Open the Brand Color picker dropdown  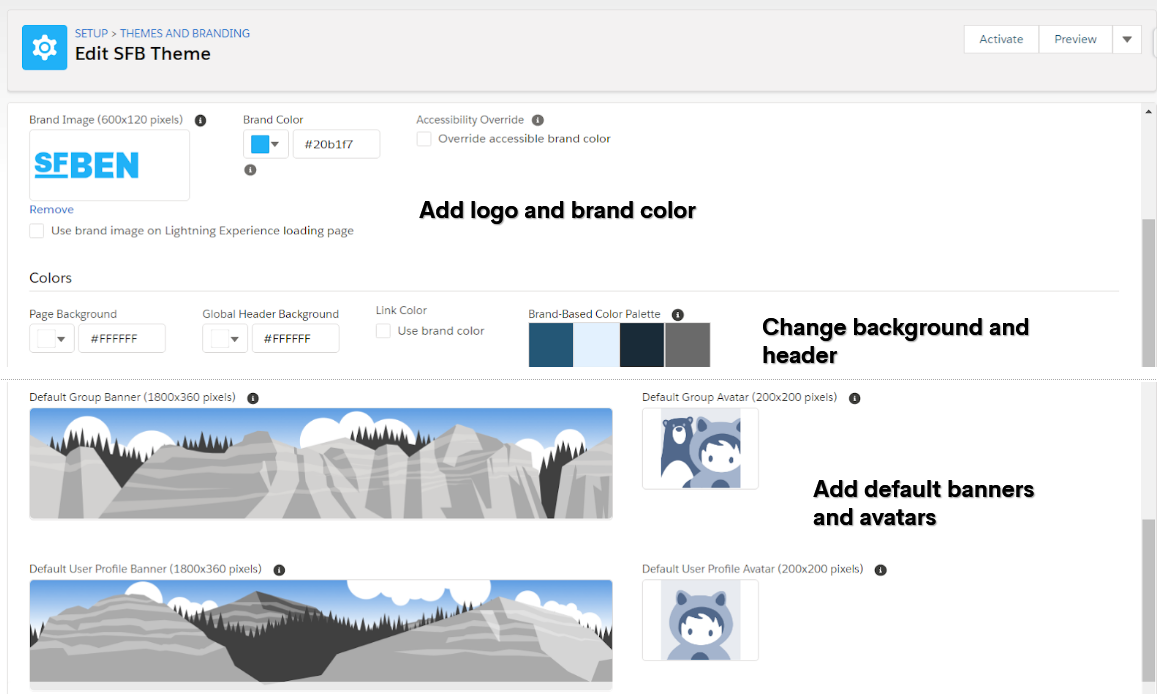266,144
